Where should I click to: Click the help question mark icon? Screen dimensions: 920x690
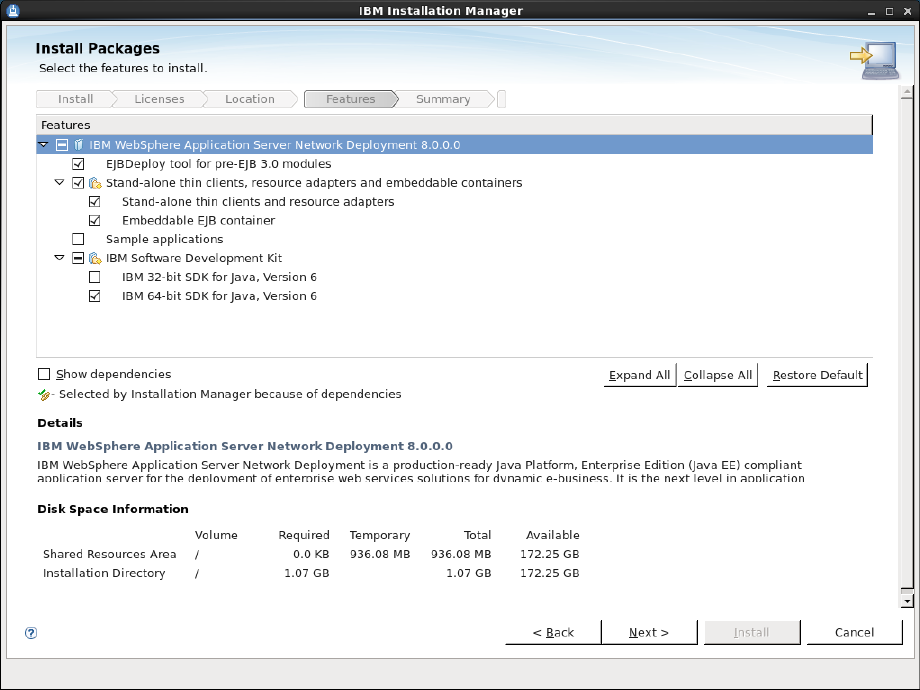click(x=31, y=632)
